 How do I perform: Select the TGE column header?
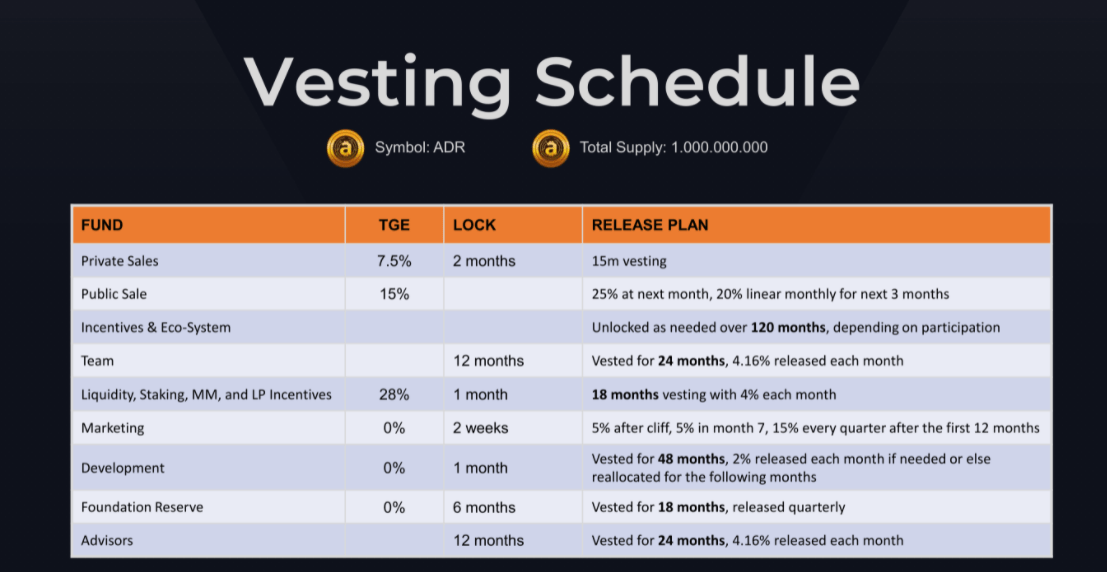(x=393, y=225)
